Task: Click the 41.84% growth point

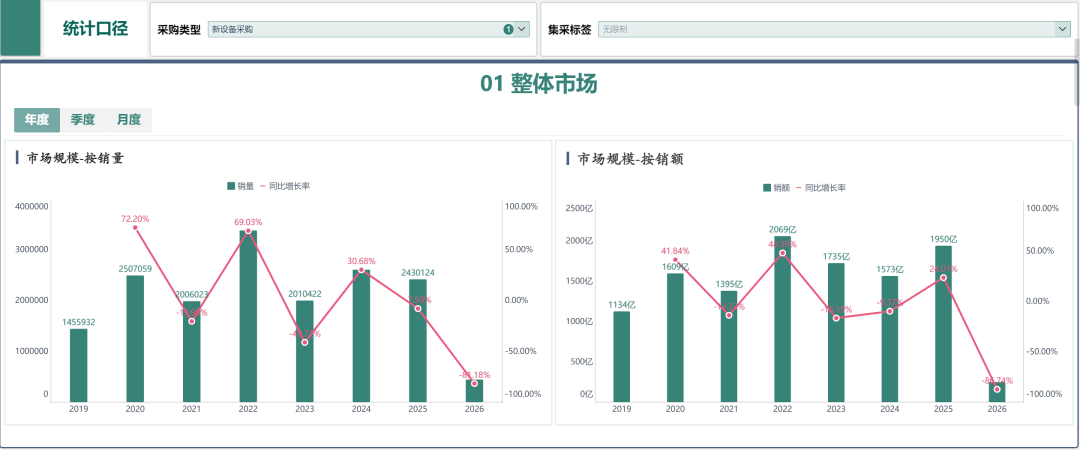Action: coord(675,260)
